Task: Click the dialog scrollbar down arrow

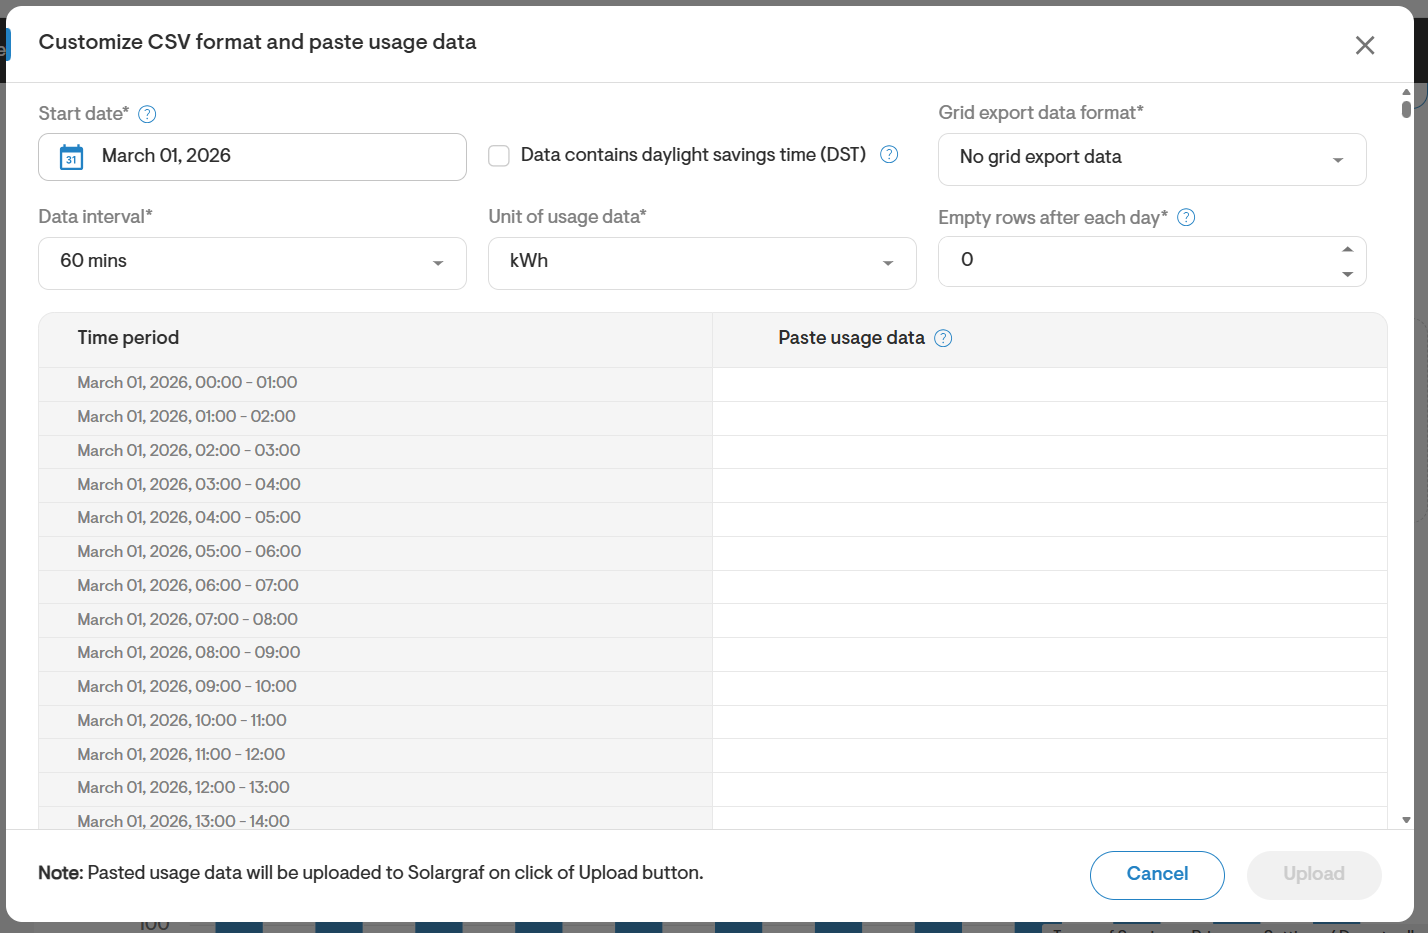Action: tap(1406, 820)
